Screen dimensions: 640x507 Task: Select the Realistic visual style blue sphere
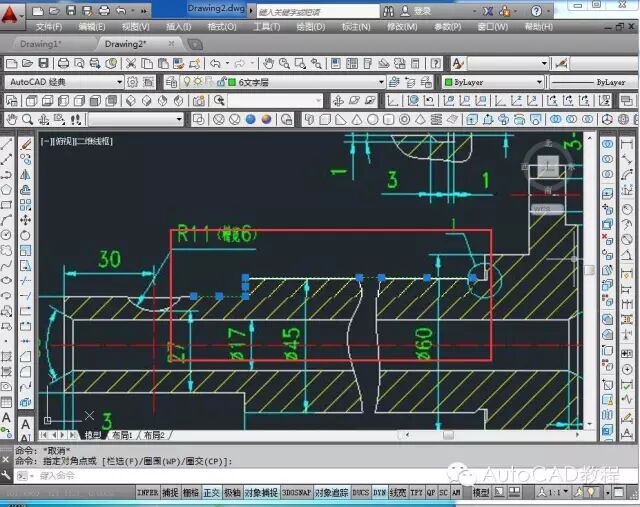click(x=251, y=119)
